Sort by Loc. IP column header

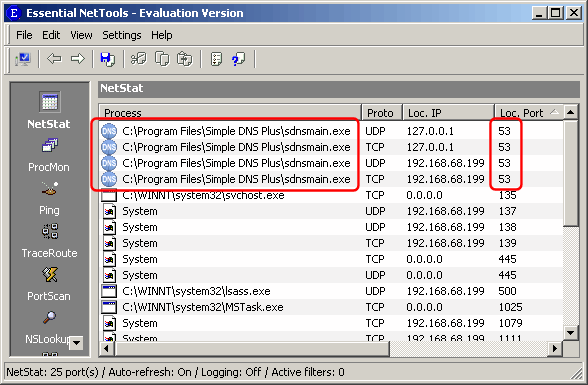coord(448,113)
